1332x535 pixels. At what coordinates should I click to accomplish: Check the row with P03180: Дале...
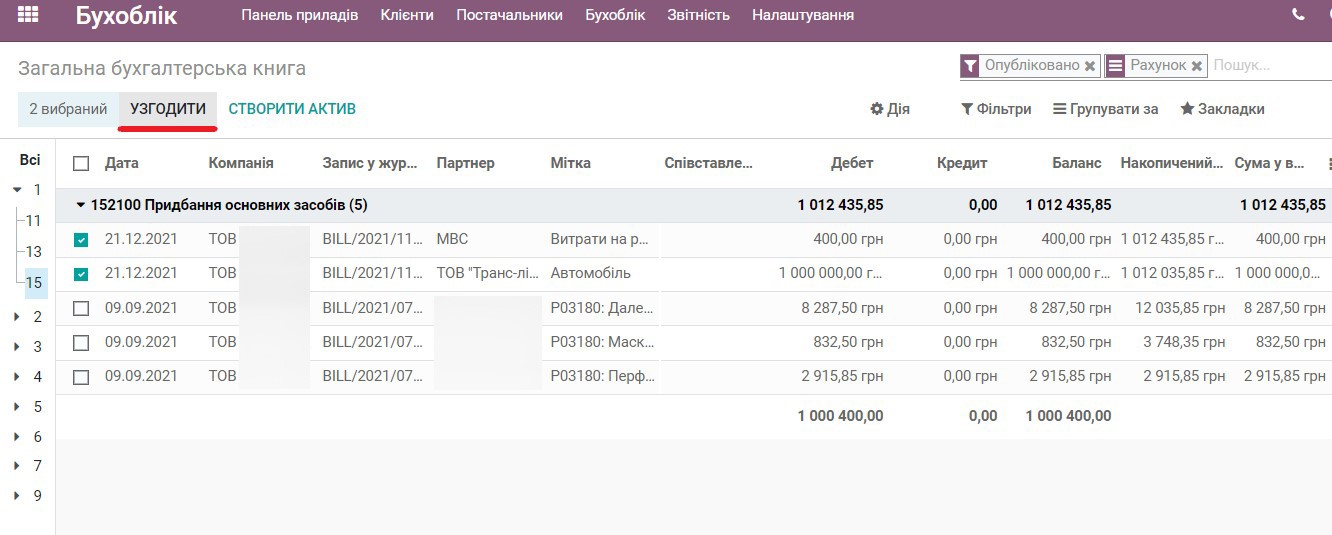81,309
